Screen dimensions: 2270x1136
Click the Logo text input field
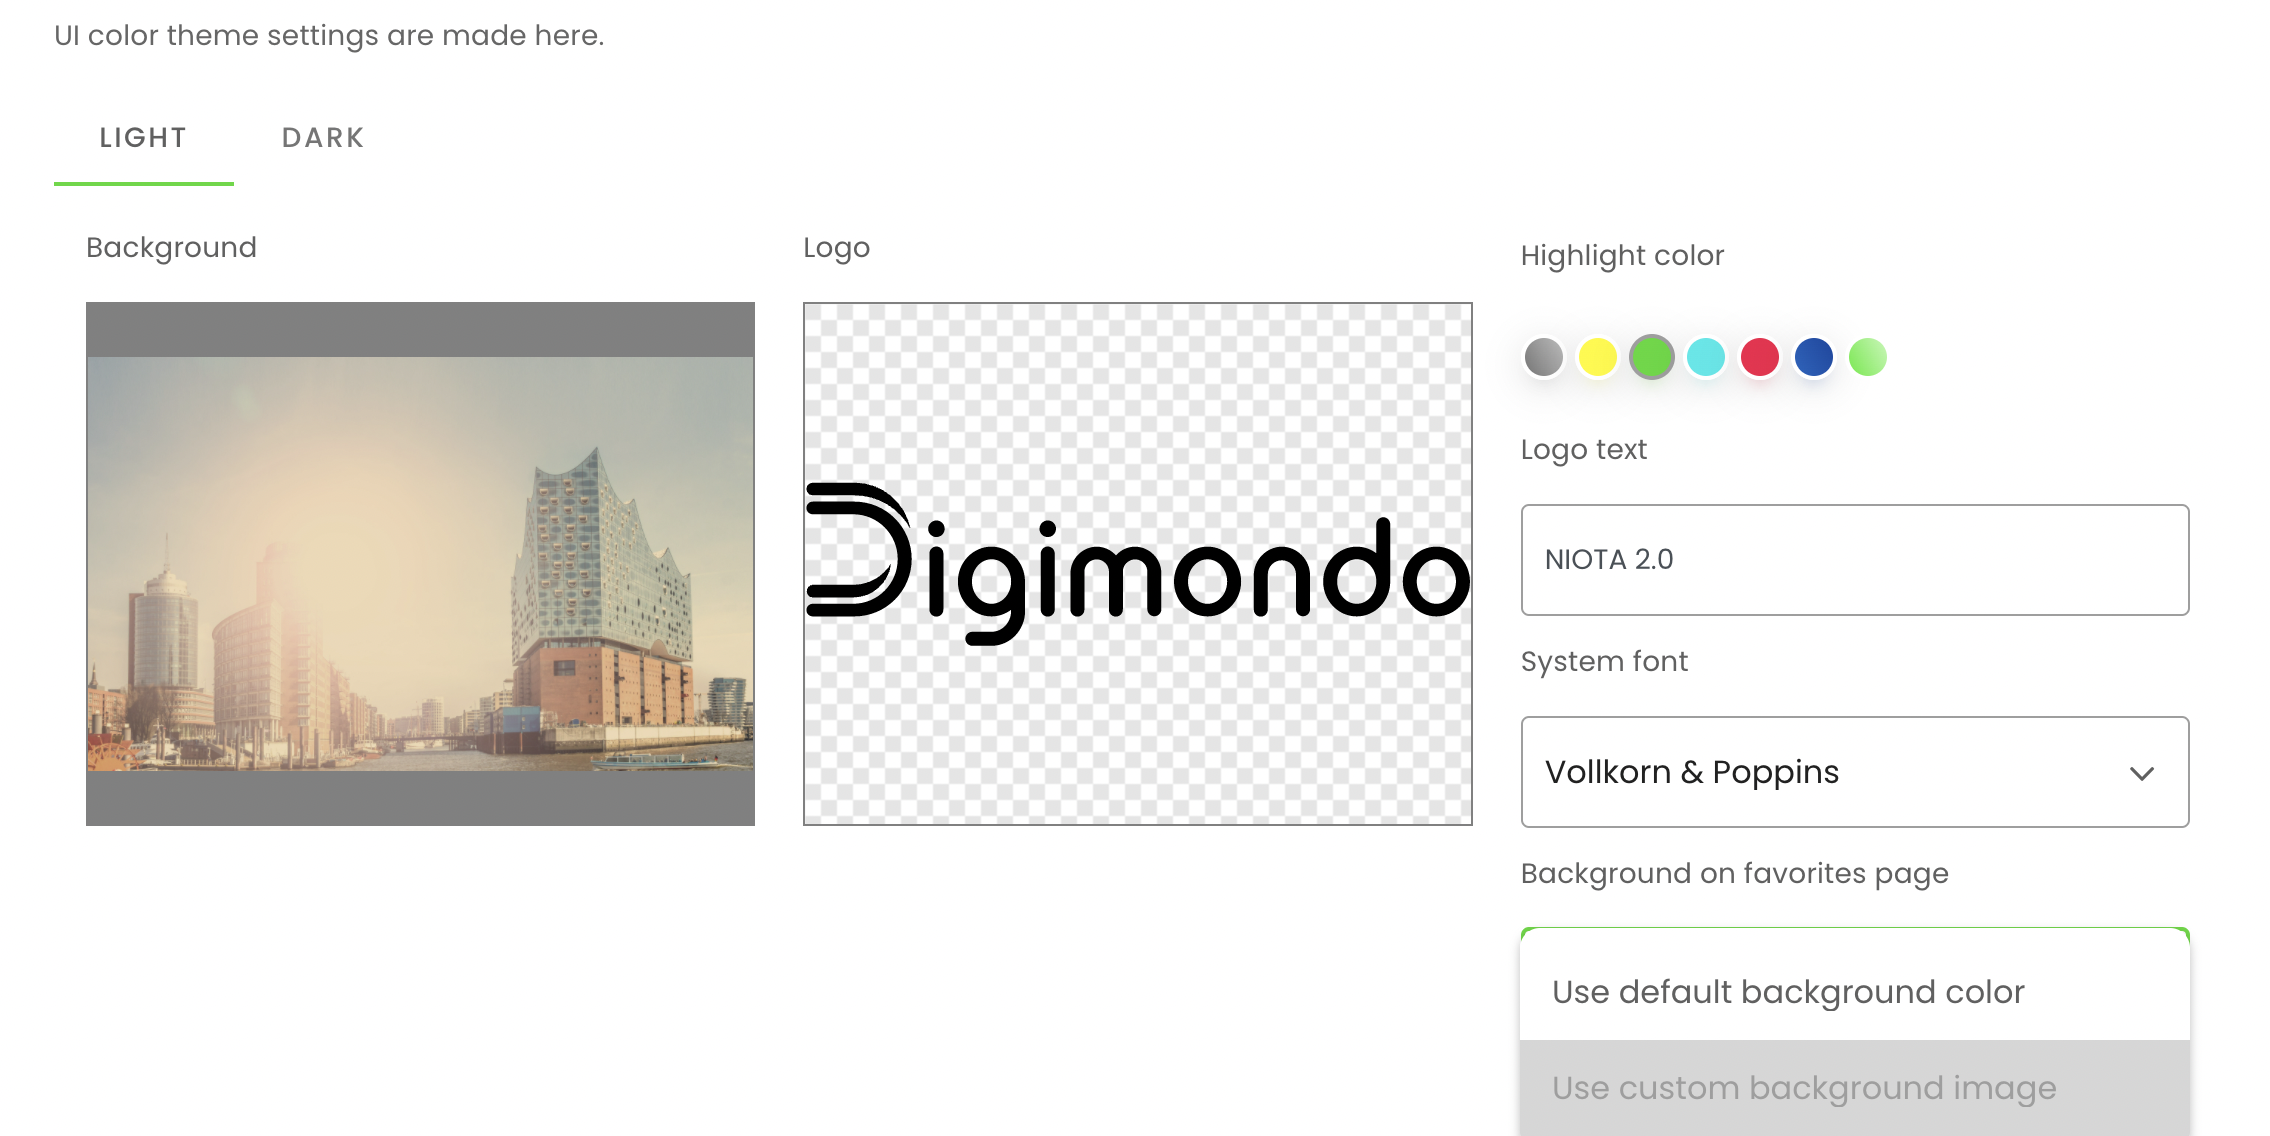coord(1854,560)
